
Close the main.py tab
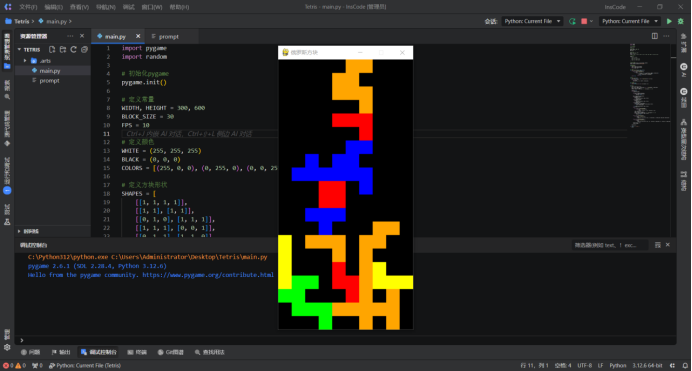pos(138,36)
